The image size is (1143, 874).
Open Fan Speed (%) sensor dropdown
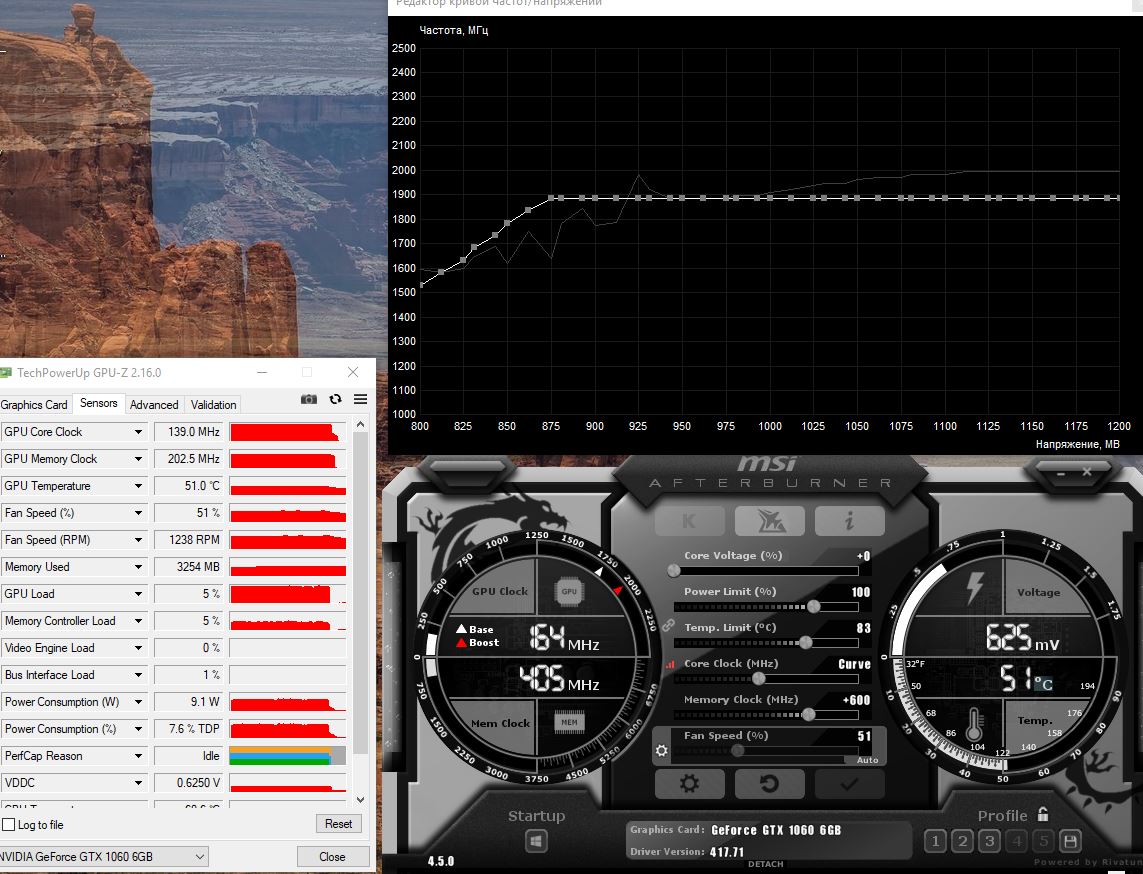(x=138, y=512)
